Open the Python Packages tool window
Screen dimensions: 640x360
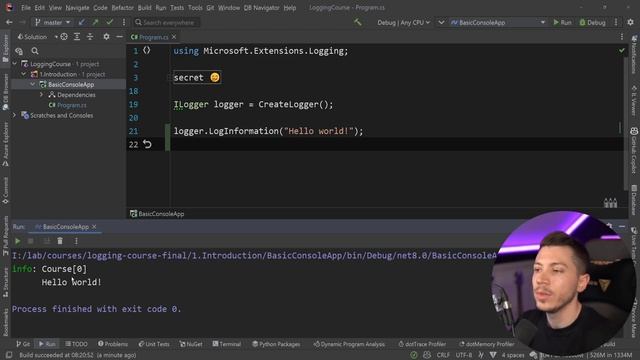(x=276, y=344)
